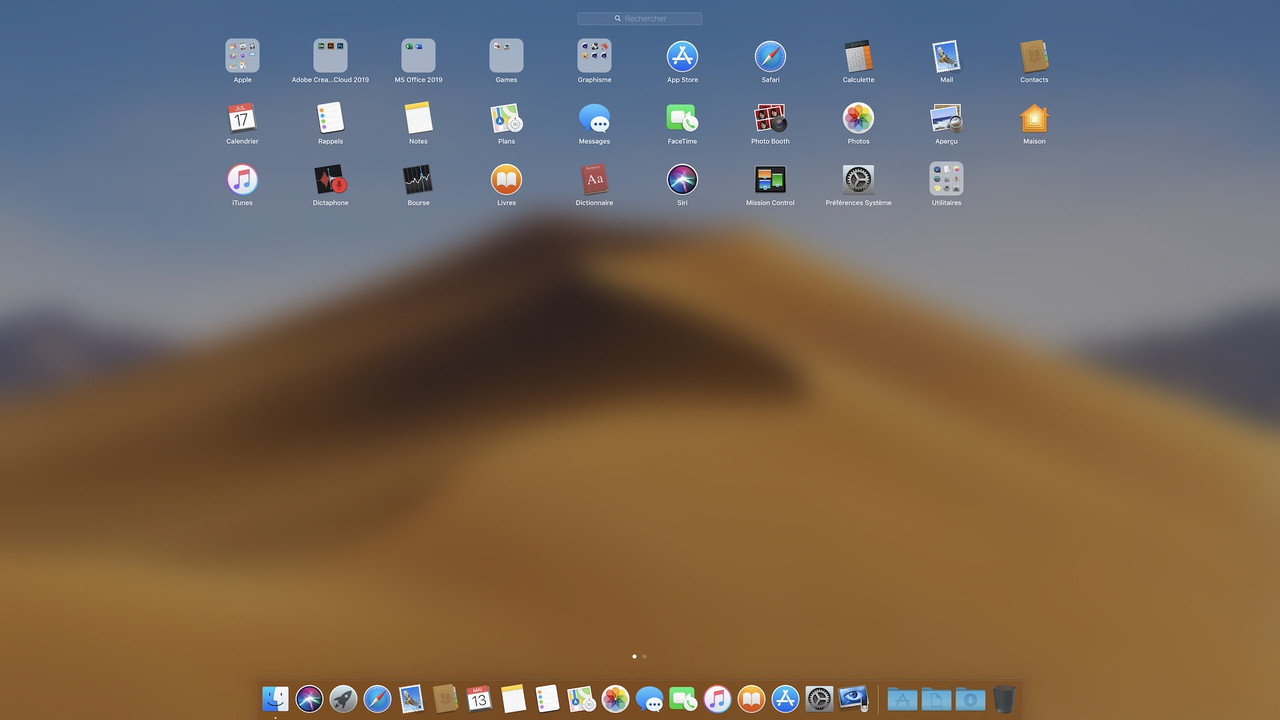Open the Calculette app
Screen dimensions: 1280x720
click(x=858, y=56)
